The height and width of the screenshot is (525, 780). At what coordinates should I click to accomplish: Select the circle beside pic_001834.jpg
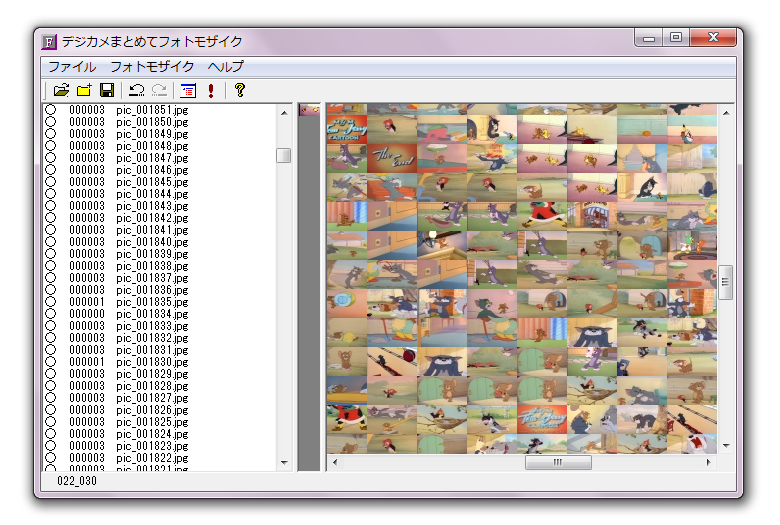(x=51, y=314)
